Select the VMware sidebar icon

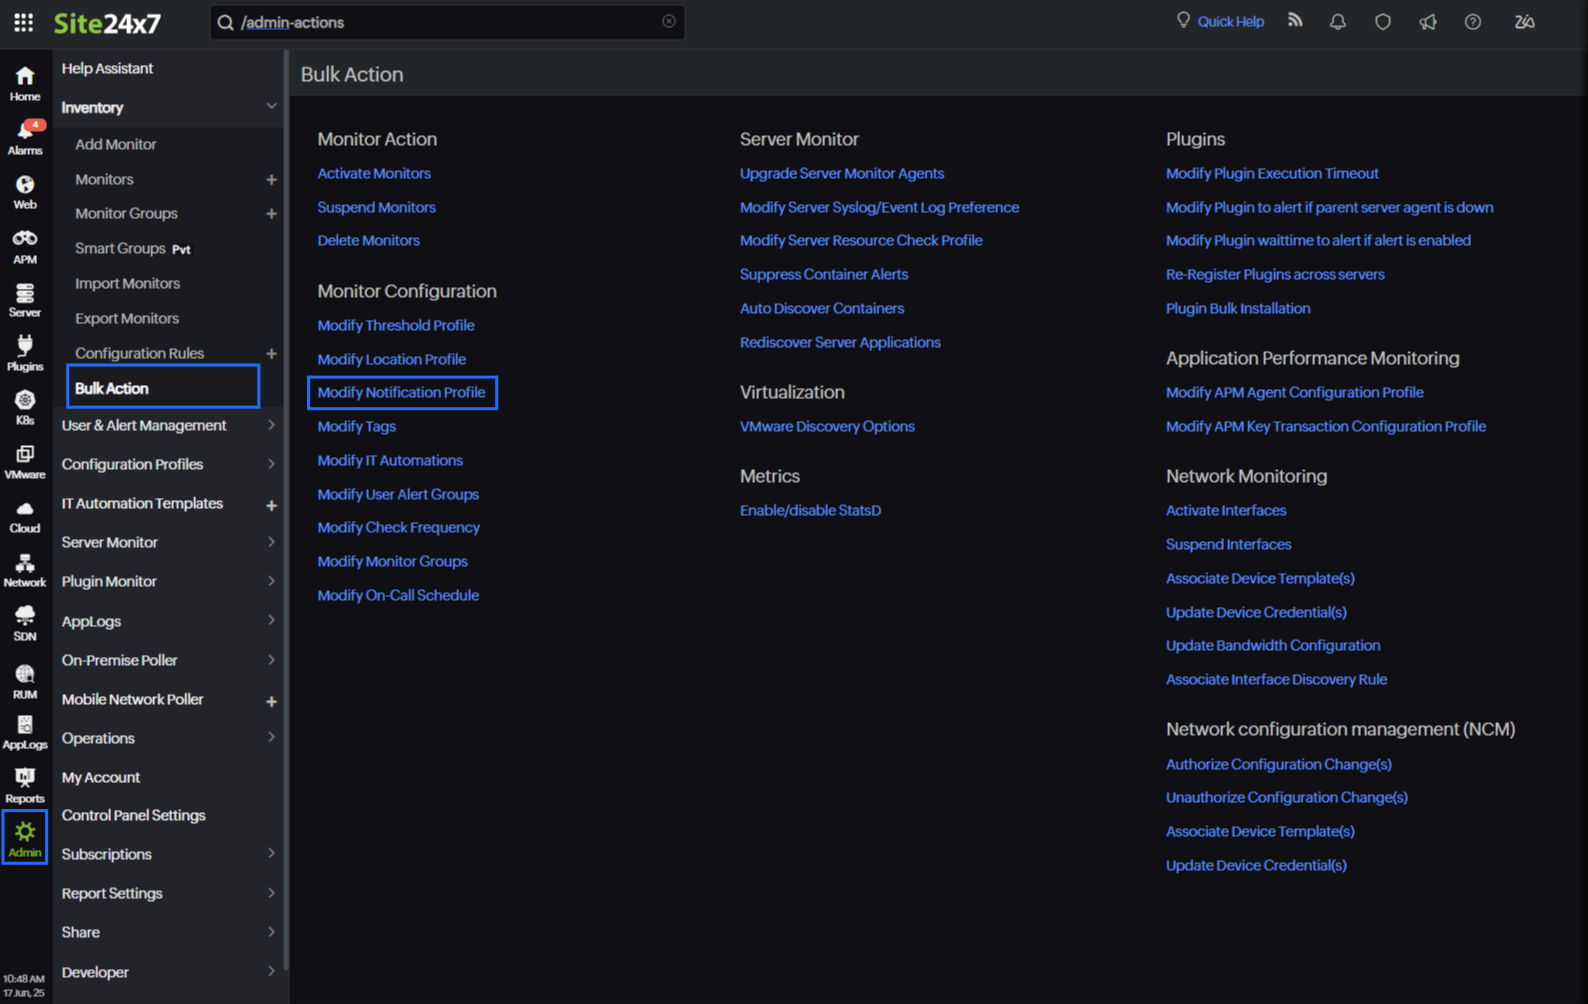point(25,461)
